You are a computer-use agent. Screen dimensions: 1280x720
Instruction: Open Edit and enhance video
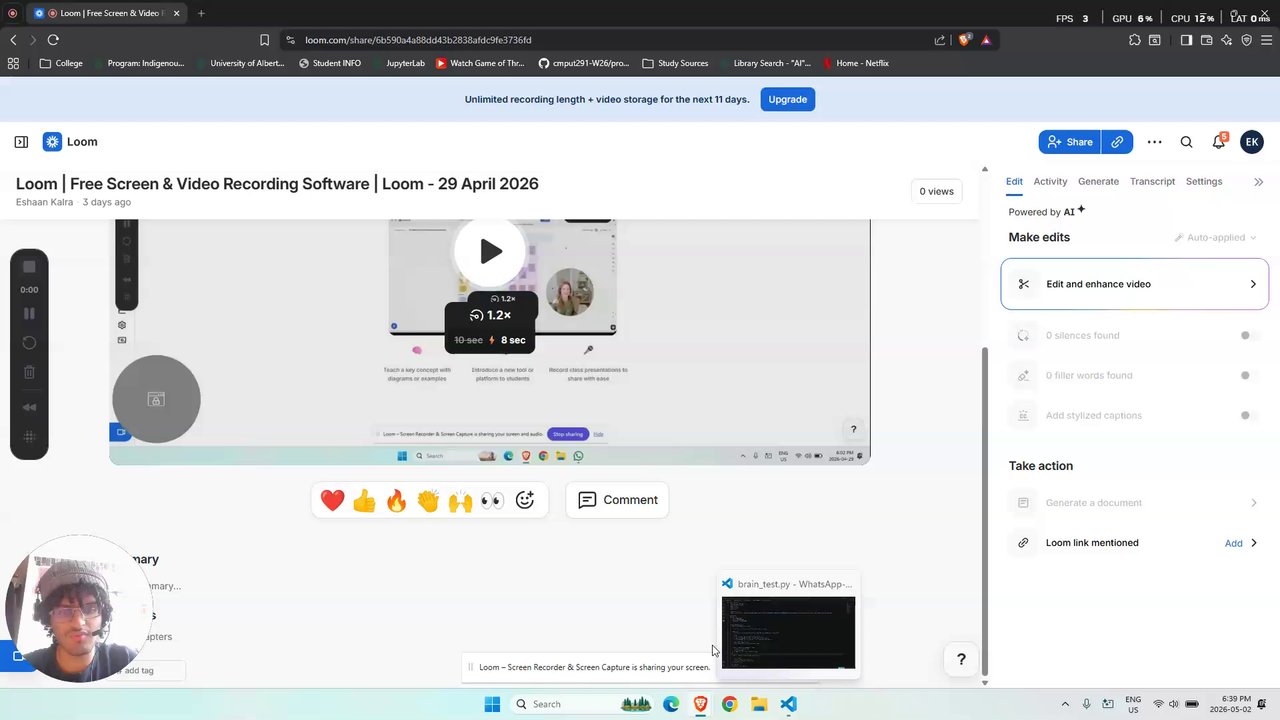tap(1135, 284)
